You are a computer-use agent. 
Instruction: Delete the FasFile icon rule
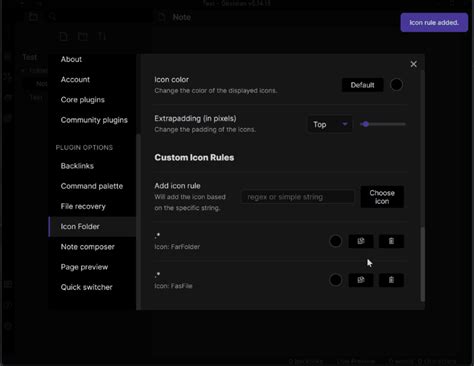[x=391, y=280]
